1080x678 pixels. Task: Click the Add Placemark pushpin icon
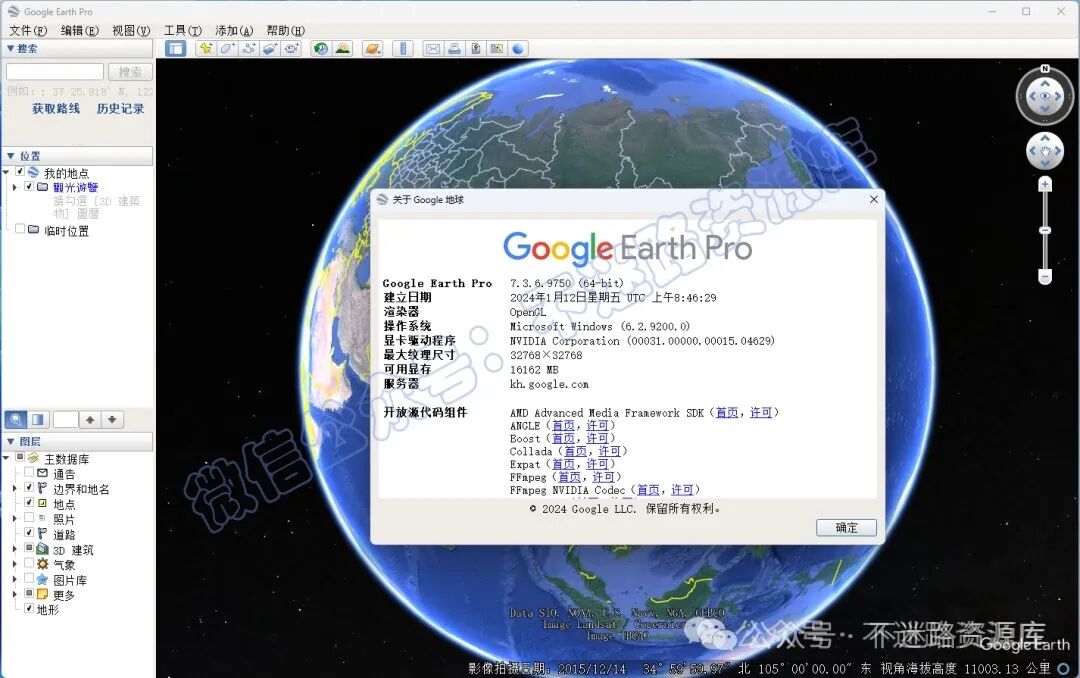[205, 48]
